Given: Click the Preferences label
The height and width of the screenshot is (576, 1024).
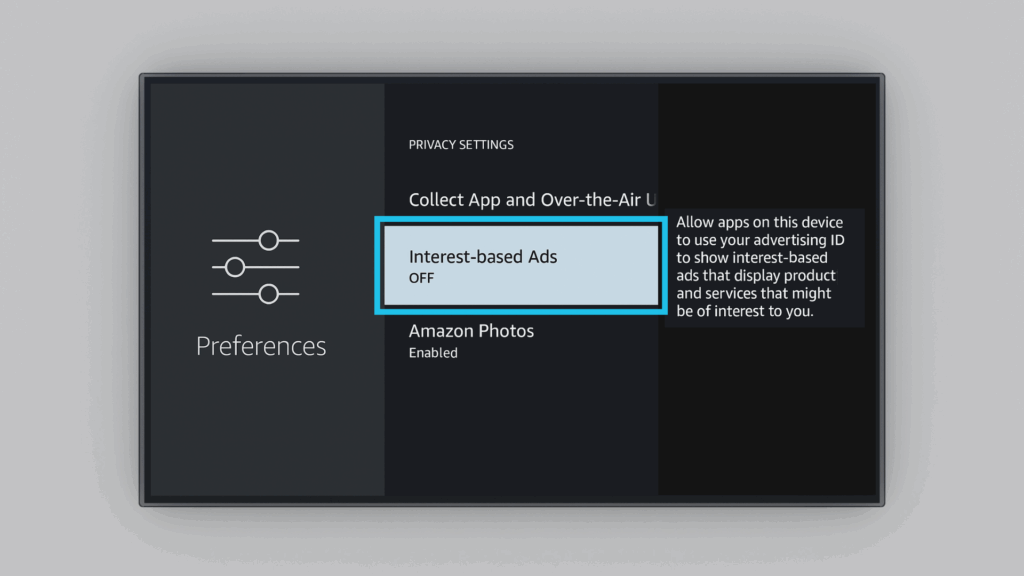Looking at the screenshot, I should point(261,346).
